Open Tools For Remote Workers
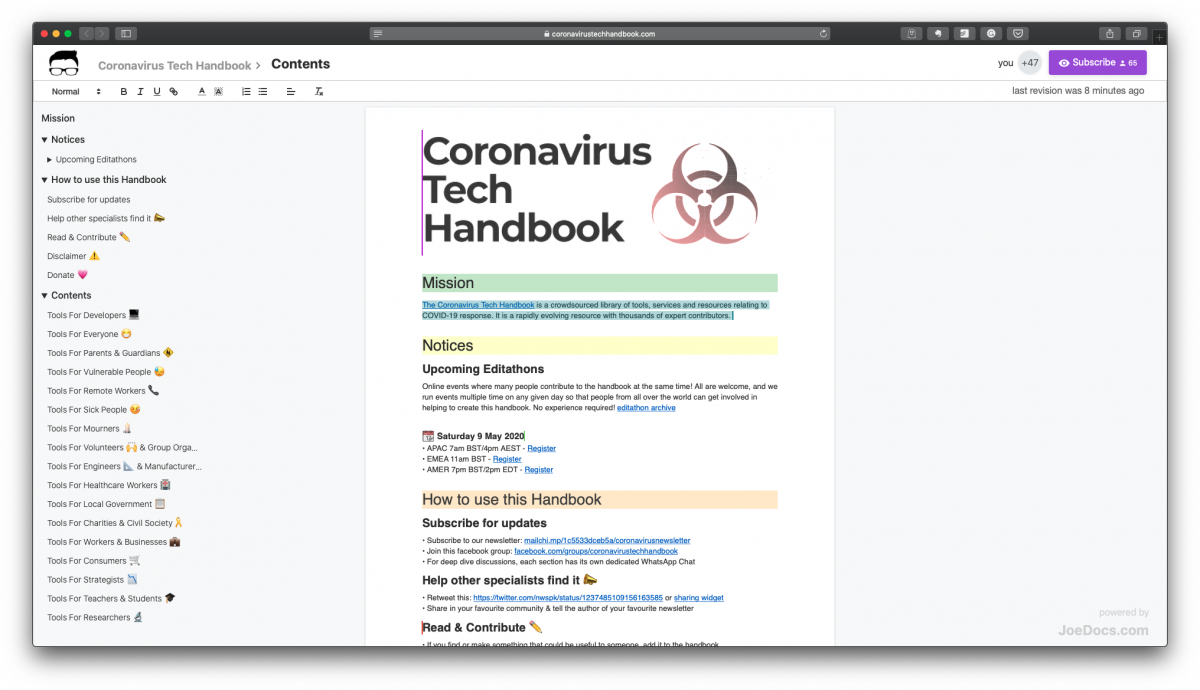Viewport: 1200px width, 690px height. click(x=103, y=391)
